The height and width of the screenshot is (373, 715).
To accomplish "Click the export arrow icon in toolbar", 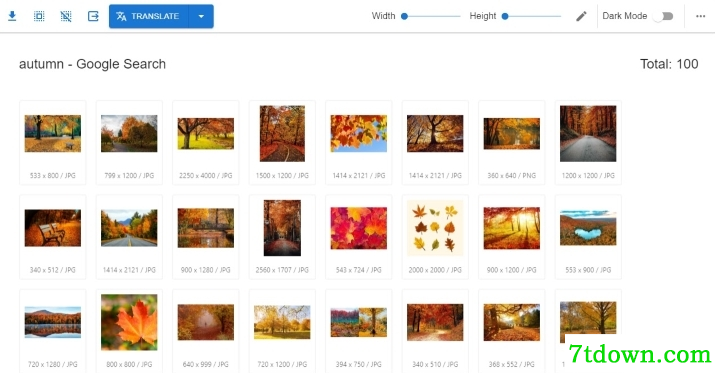I will click(93, 16).
